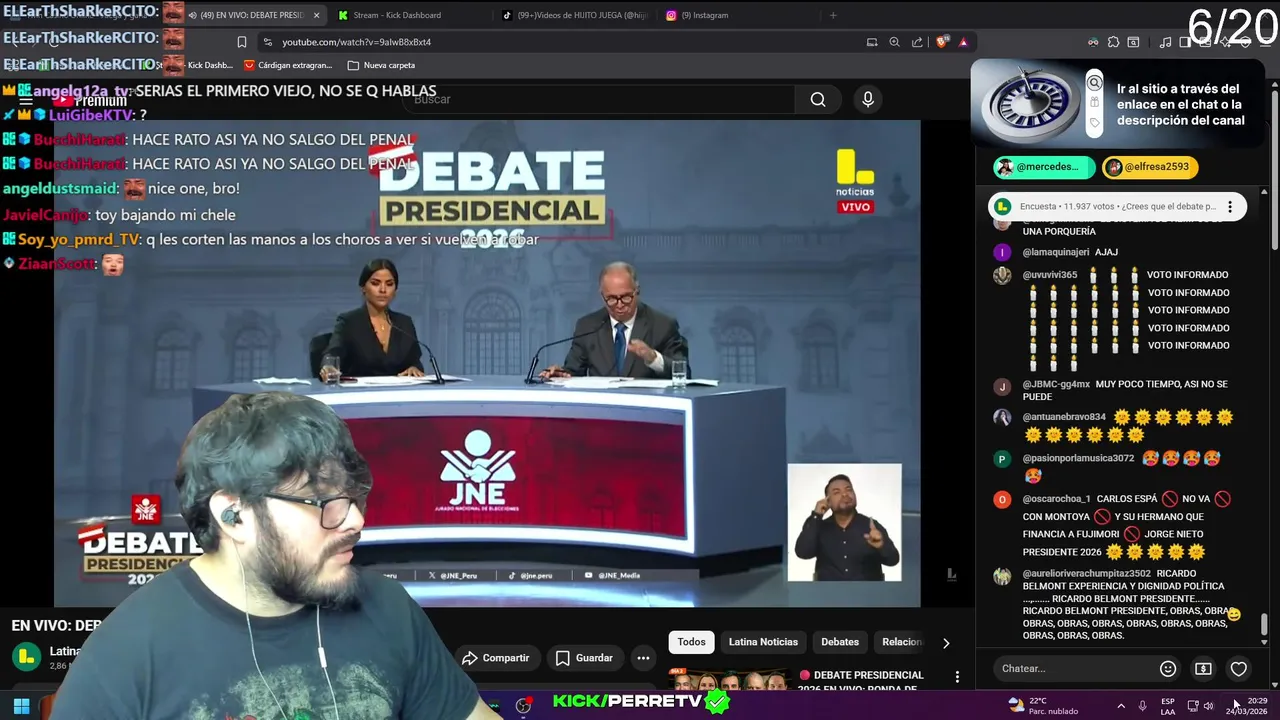Click the tab search icon in the browser toolbar

point(1133,42)
